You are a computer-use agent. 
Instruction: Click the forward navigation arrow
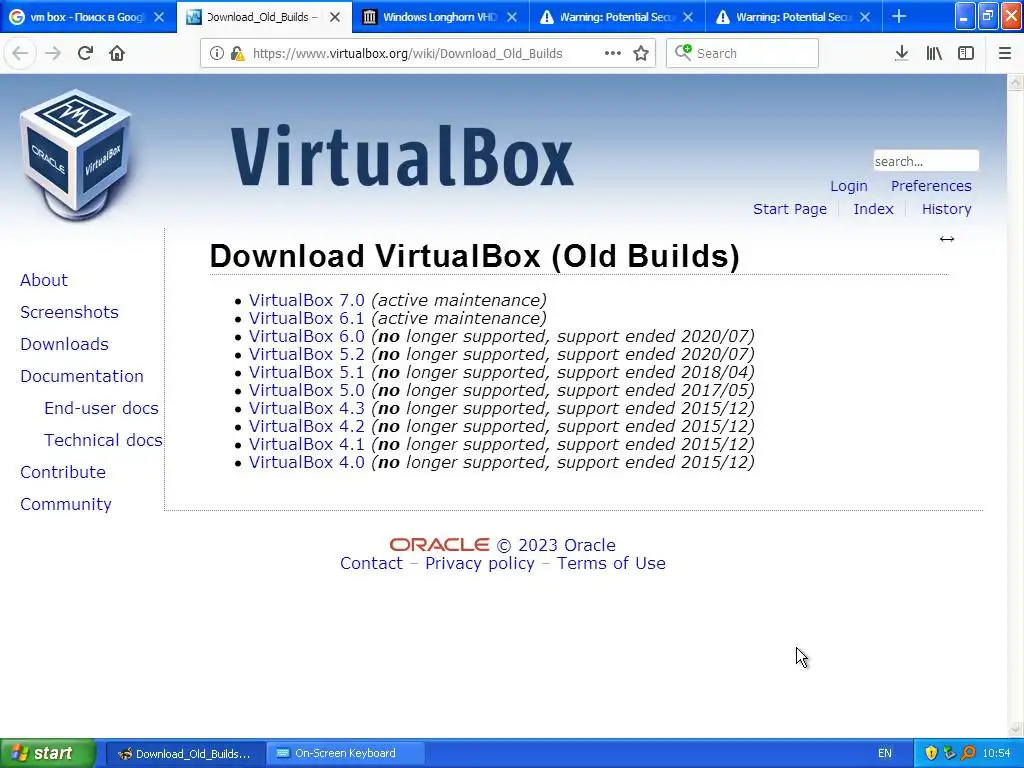tap(53, 53)
